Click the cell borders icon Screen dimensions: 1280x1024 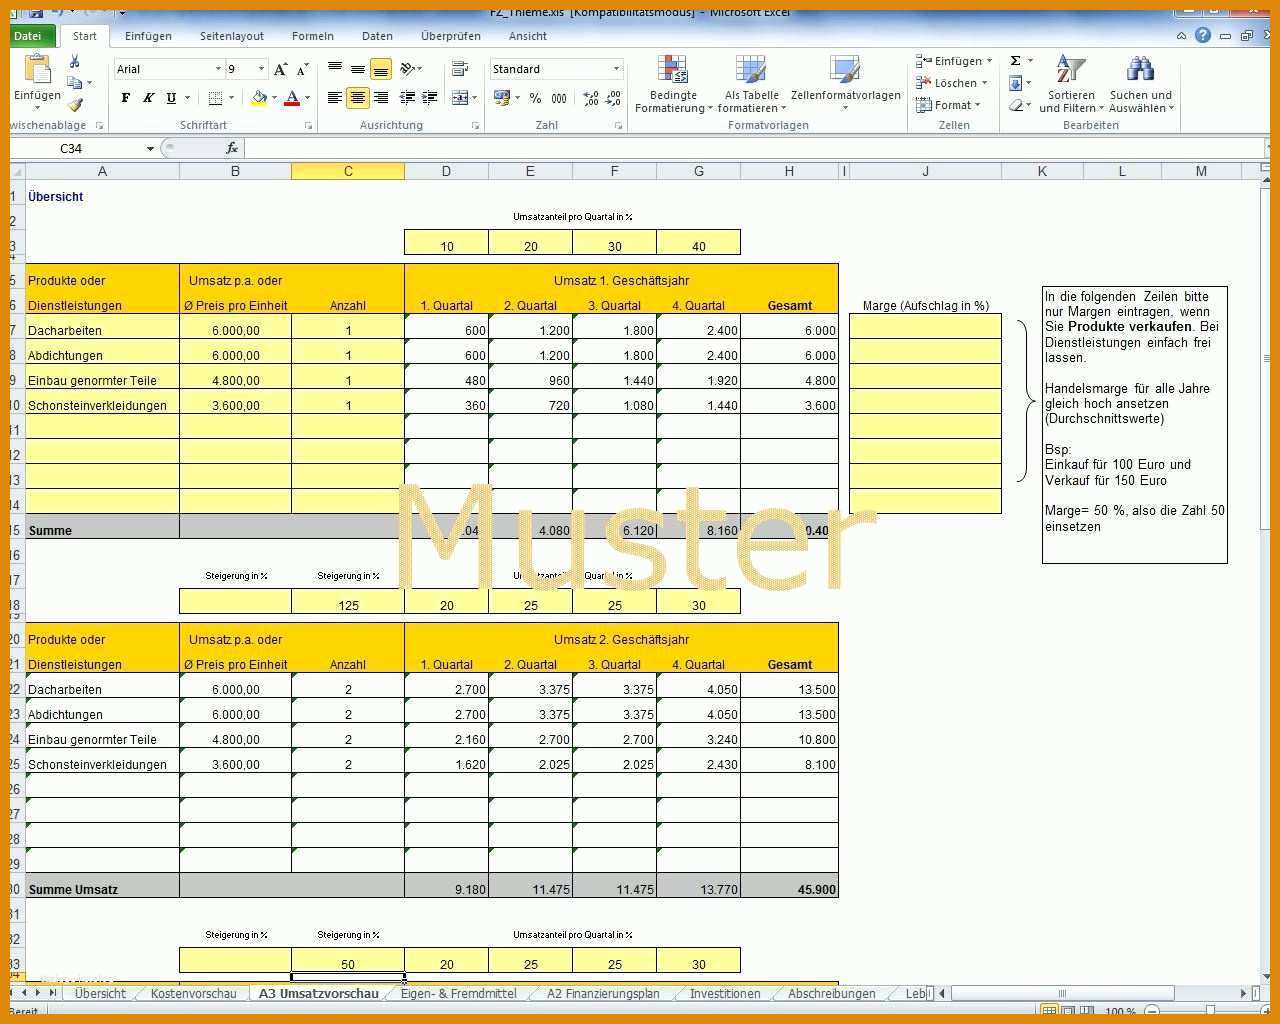click(x=215, y=98)
